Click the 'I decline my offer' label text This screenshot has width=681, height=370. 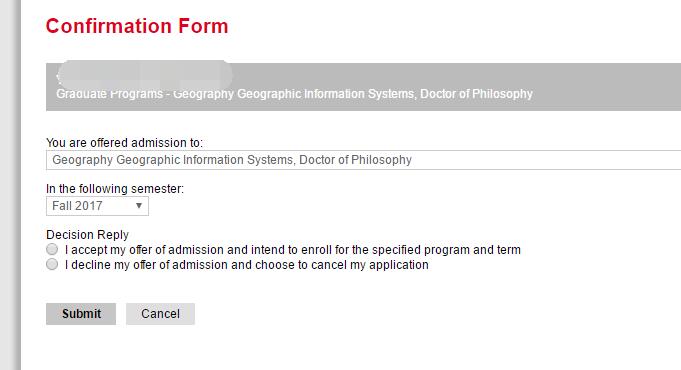click(x=247, y=264)
